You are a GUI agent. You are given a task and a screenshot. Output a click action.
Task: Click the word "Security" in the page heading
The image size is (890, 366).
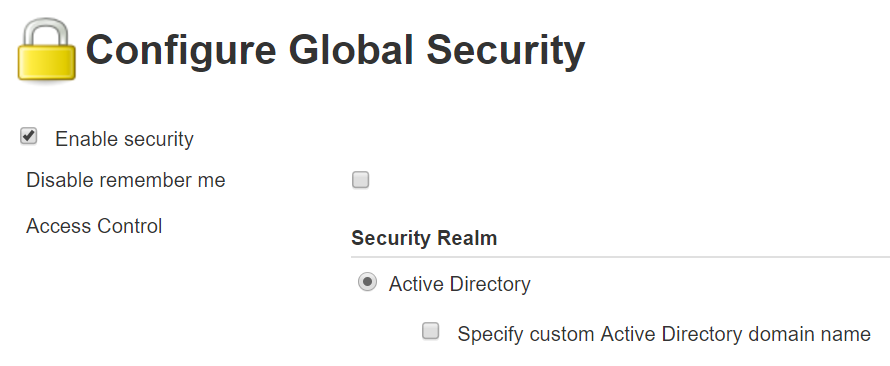pos(505,51)
